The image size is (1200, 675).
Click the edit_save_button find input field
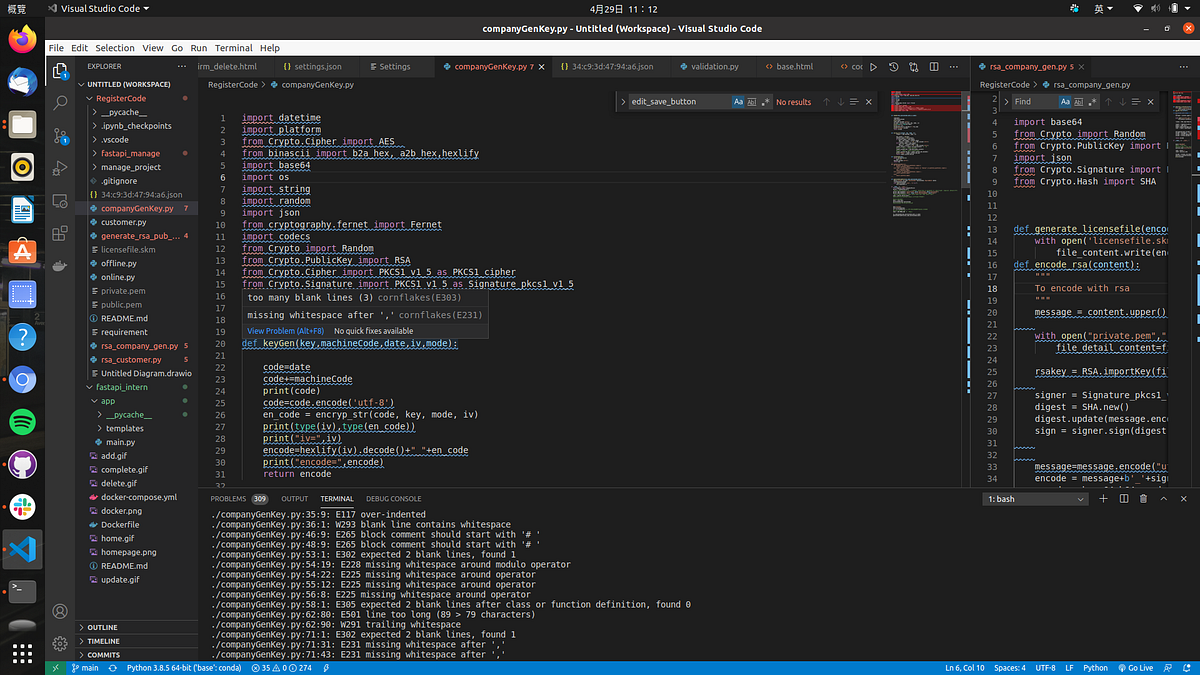(x=679, y=102)
